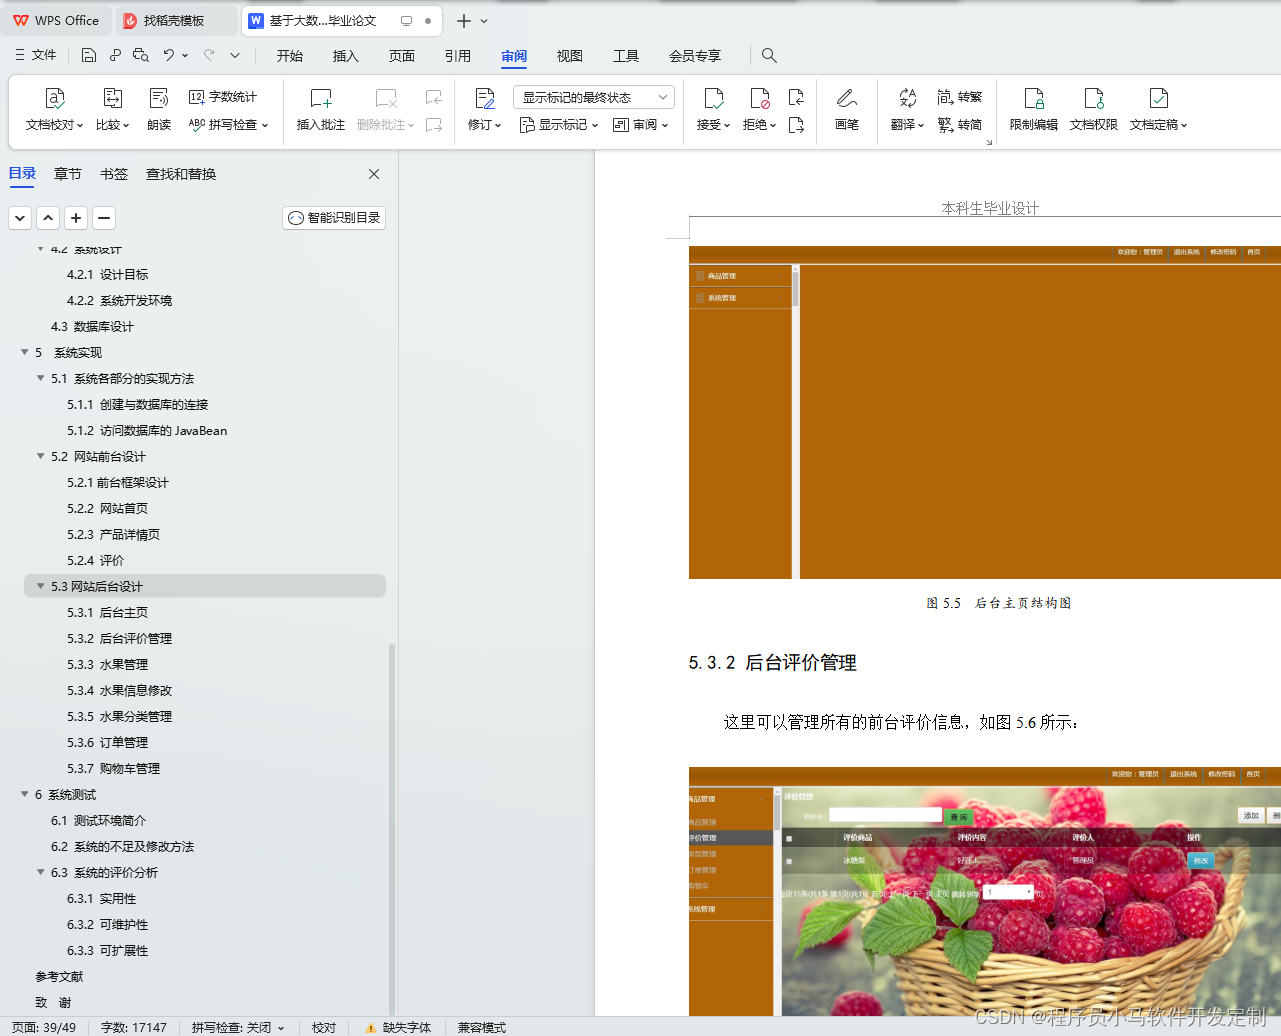Image resolution: width=1281 pixels, height=1036 pixels.
Task: Click the 缺失字体 warning in status bar
Action: 399,1027
